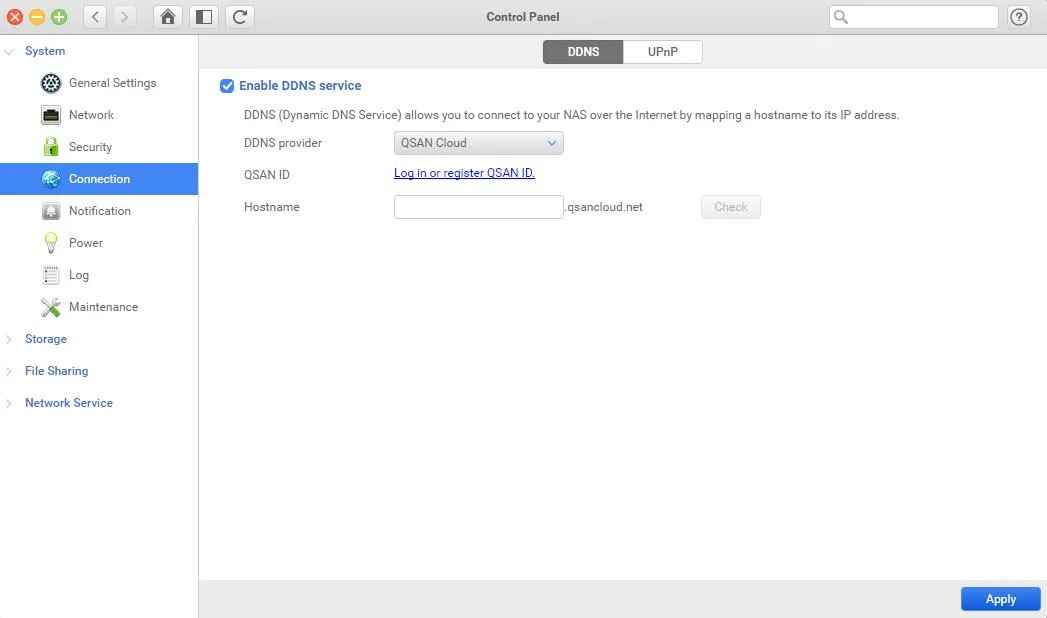1047x618 pixels.
Task: Open Log page in sidebar
Action: 99,275
